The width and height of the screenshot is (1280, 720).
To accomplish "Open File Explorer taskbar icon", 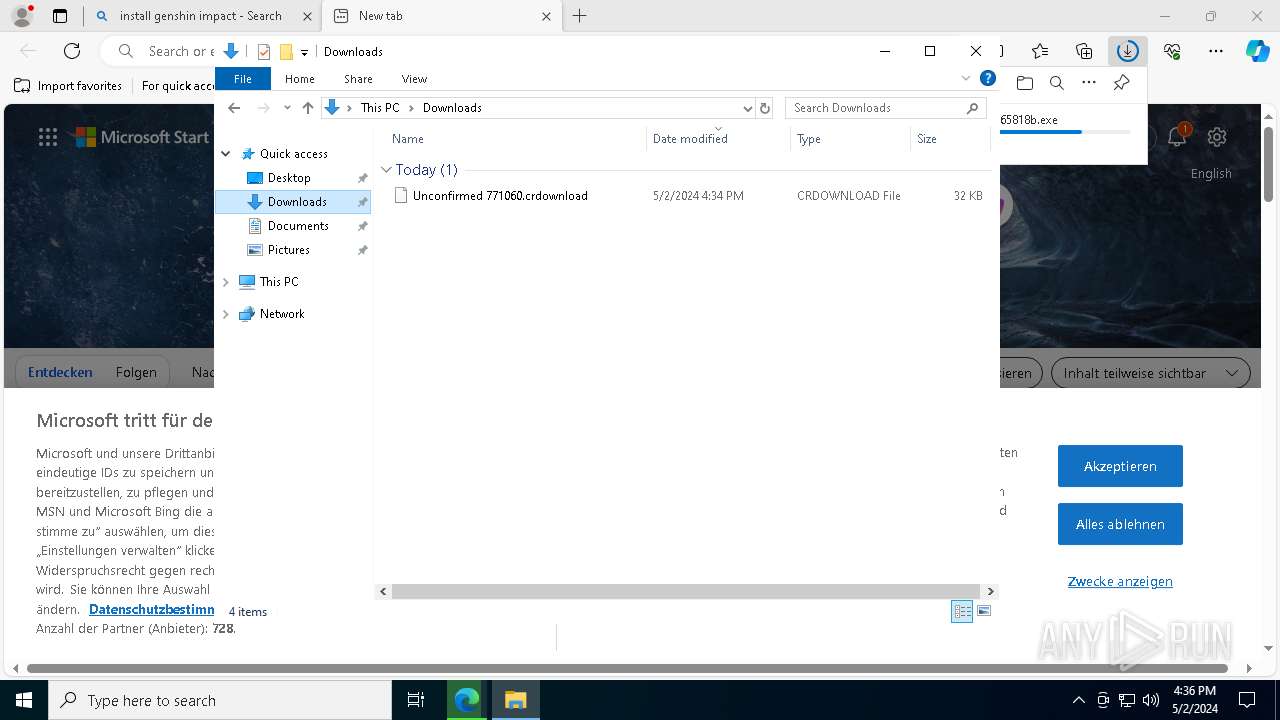I will (x=516, y=700).
